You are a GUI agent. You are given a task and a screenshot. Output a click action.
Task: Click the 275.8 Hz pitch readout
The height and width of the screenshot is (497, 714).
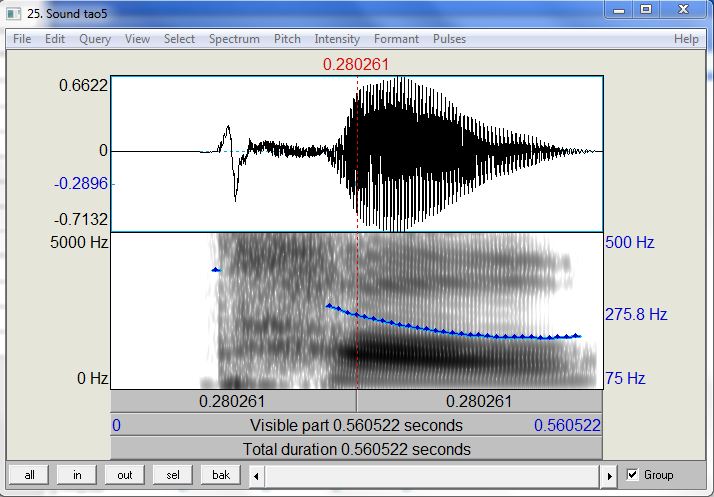pyautogui.click(x=636, y=314)
